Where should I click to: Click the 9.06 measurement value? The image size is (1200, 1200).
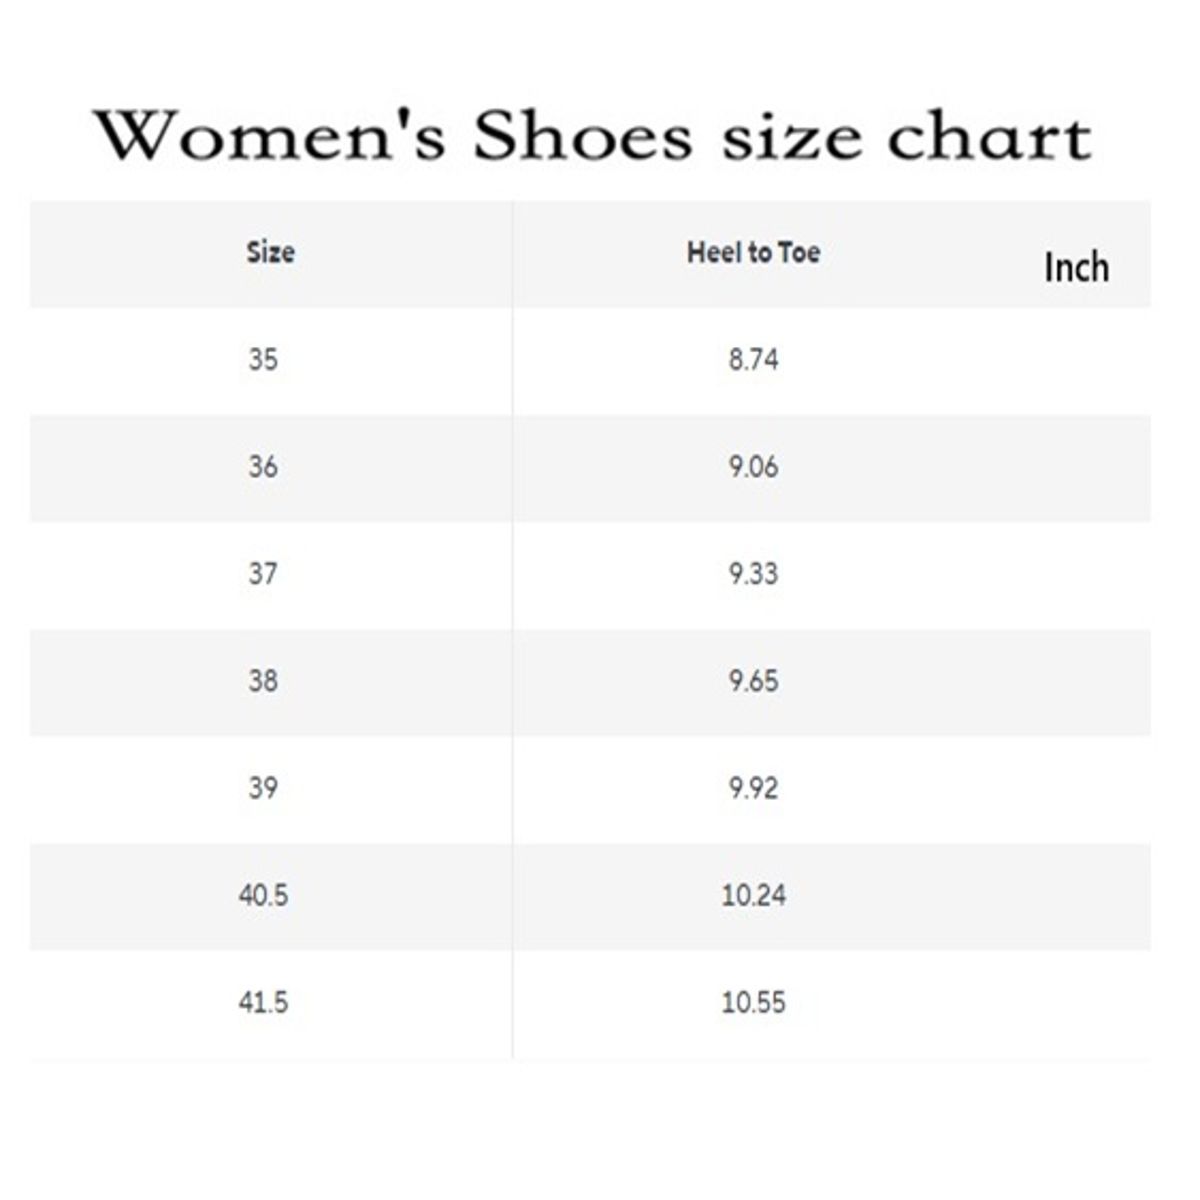click(753, 466)
